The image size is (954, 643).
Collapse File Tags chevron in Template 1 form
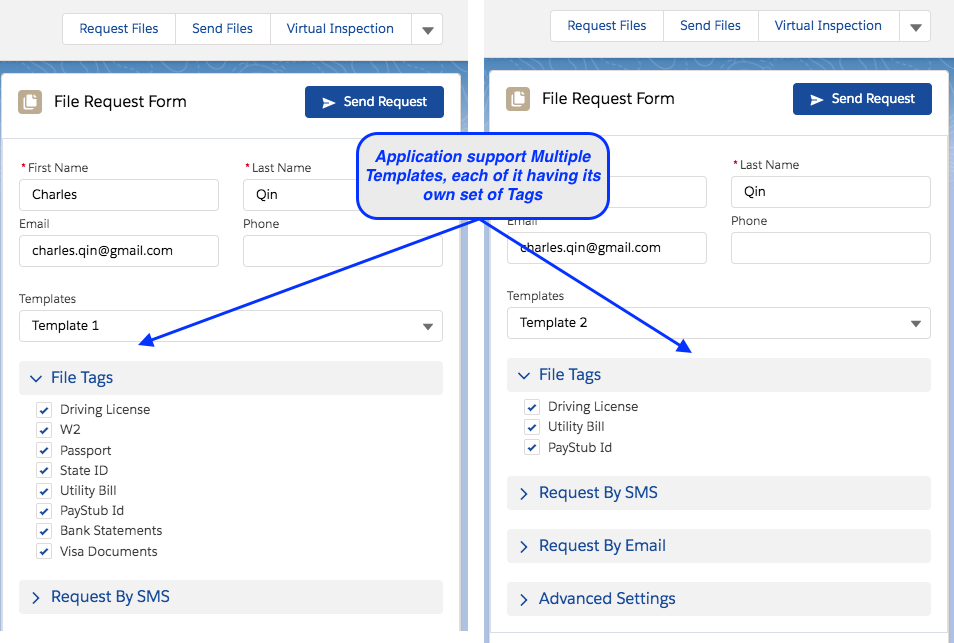(36, 378)
